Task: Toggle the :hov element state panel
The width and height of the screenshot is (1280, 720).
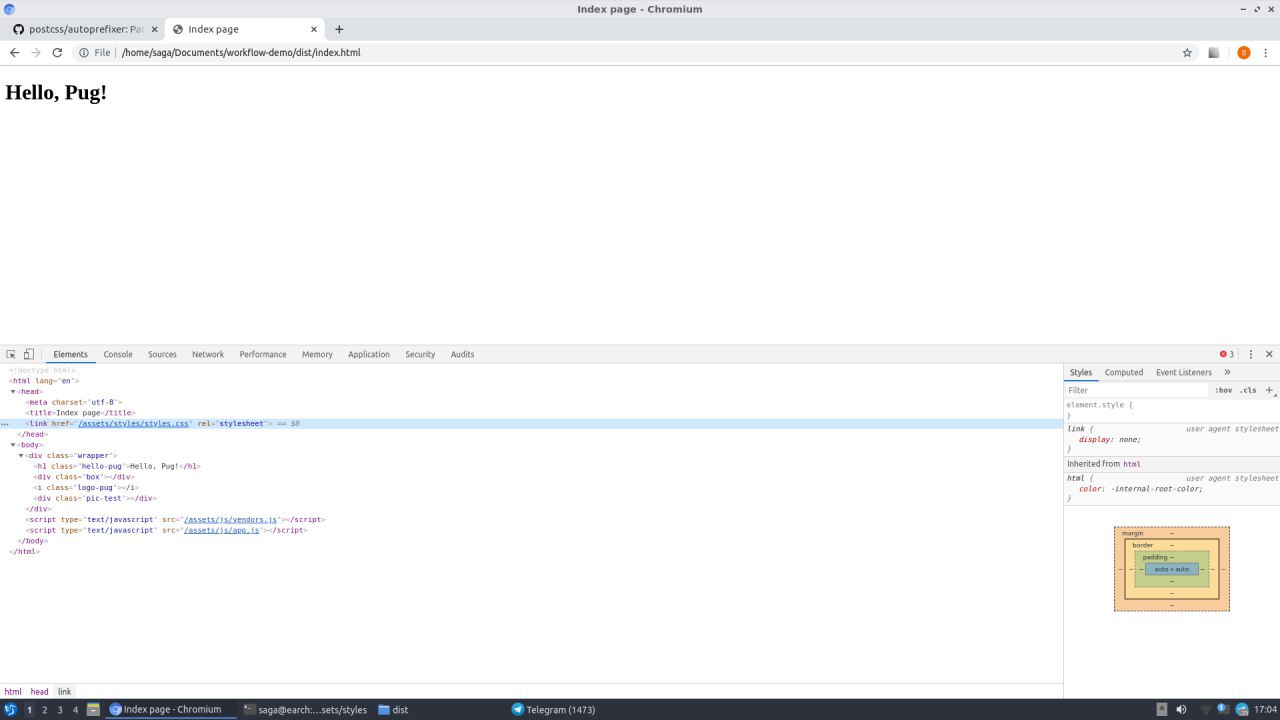Action: tap(1224, 390)
